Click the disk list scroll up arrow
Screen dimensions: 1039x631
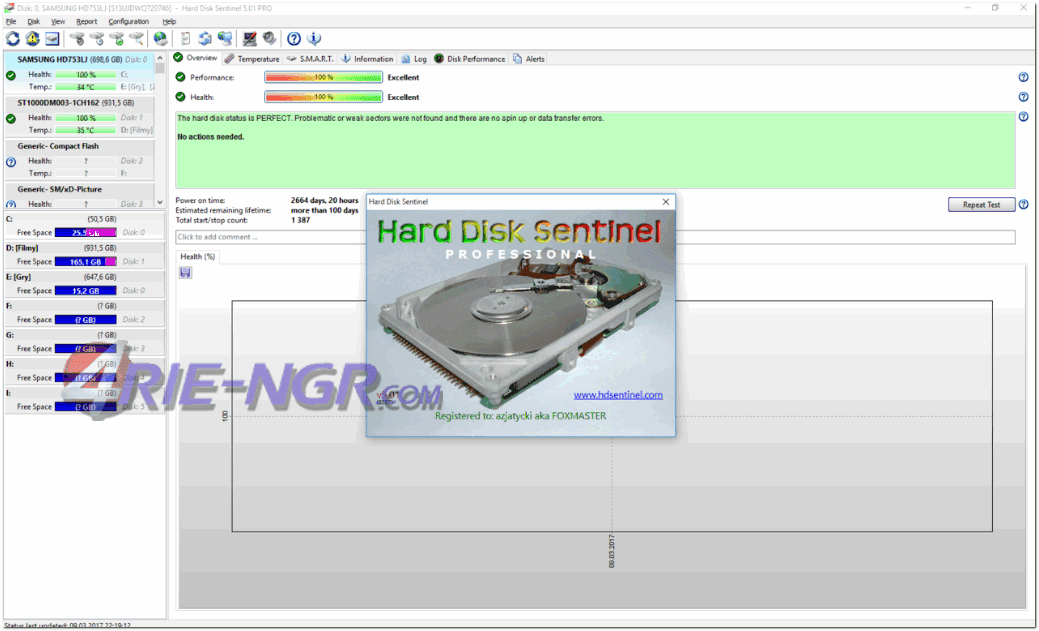pos(160,58)
